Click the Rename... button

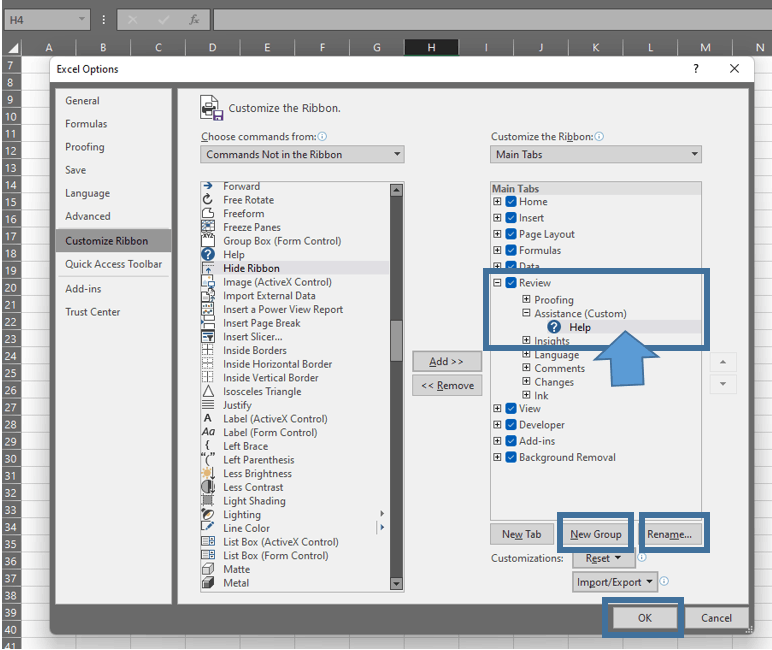[670, 534]
